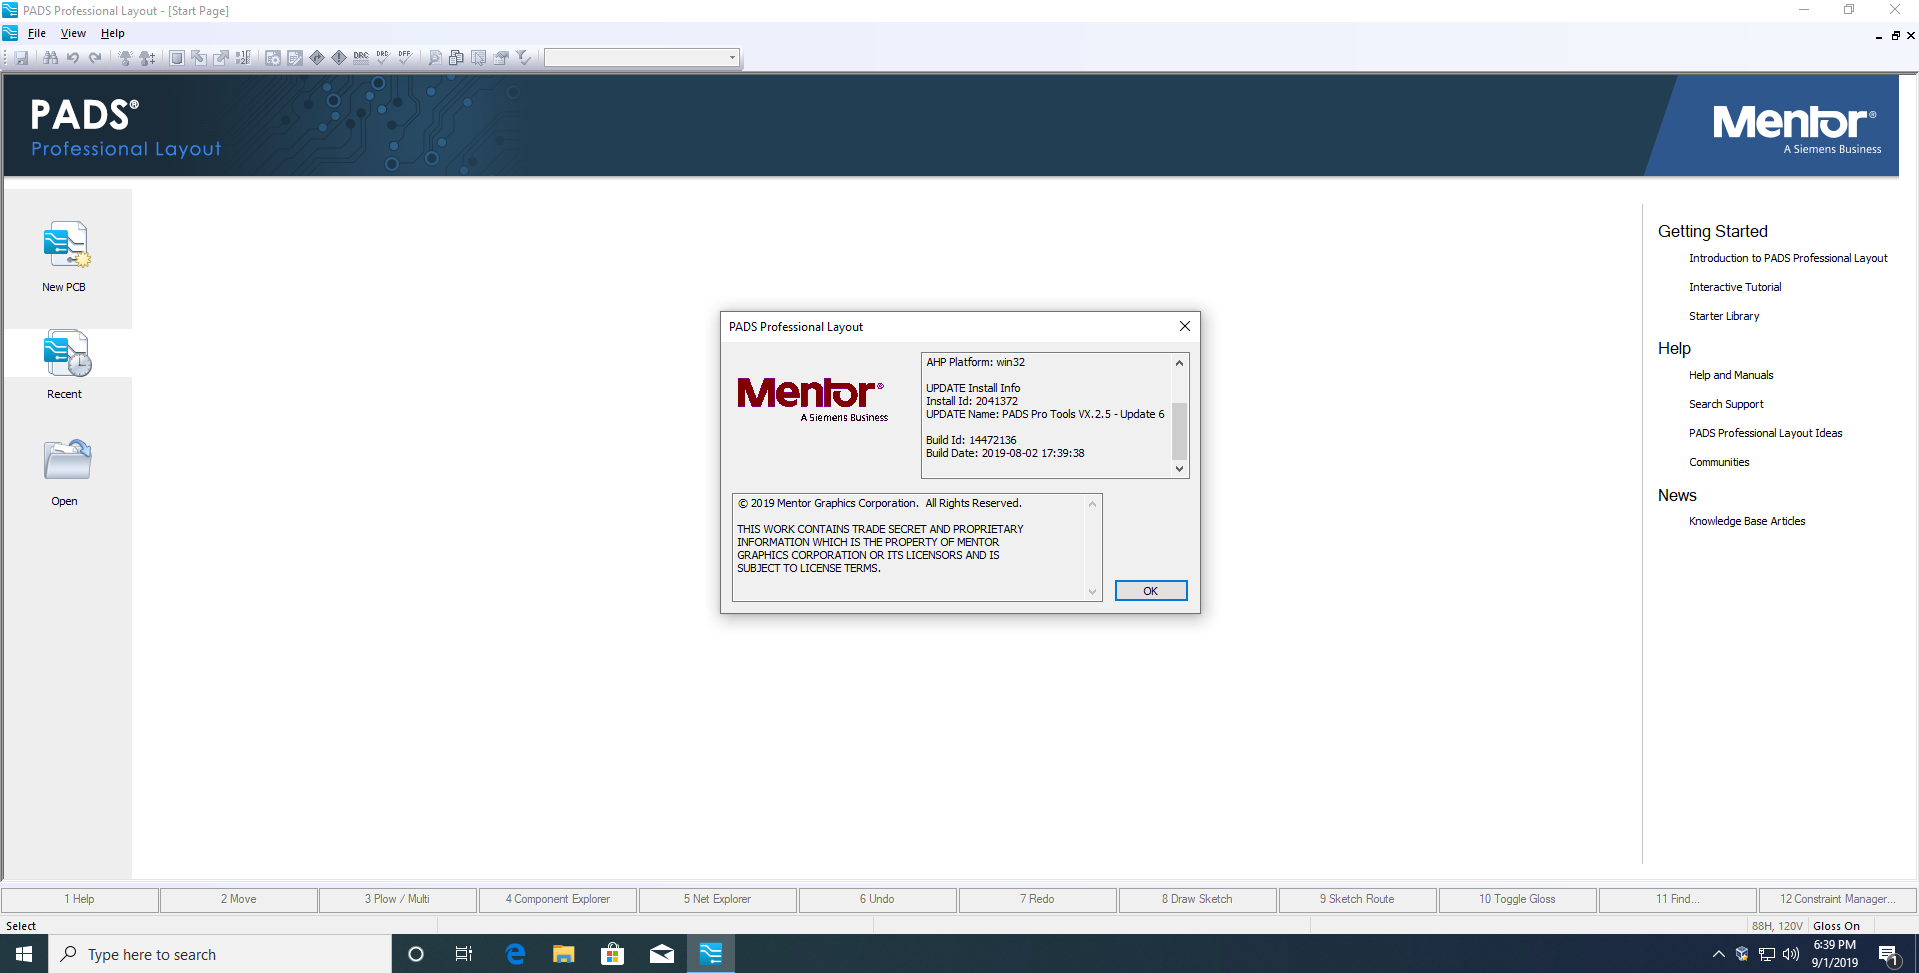
Task: Click the 8 Draw Sketch button
Action: click(1198, 899)
